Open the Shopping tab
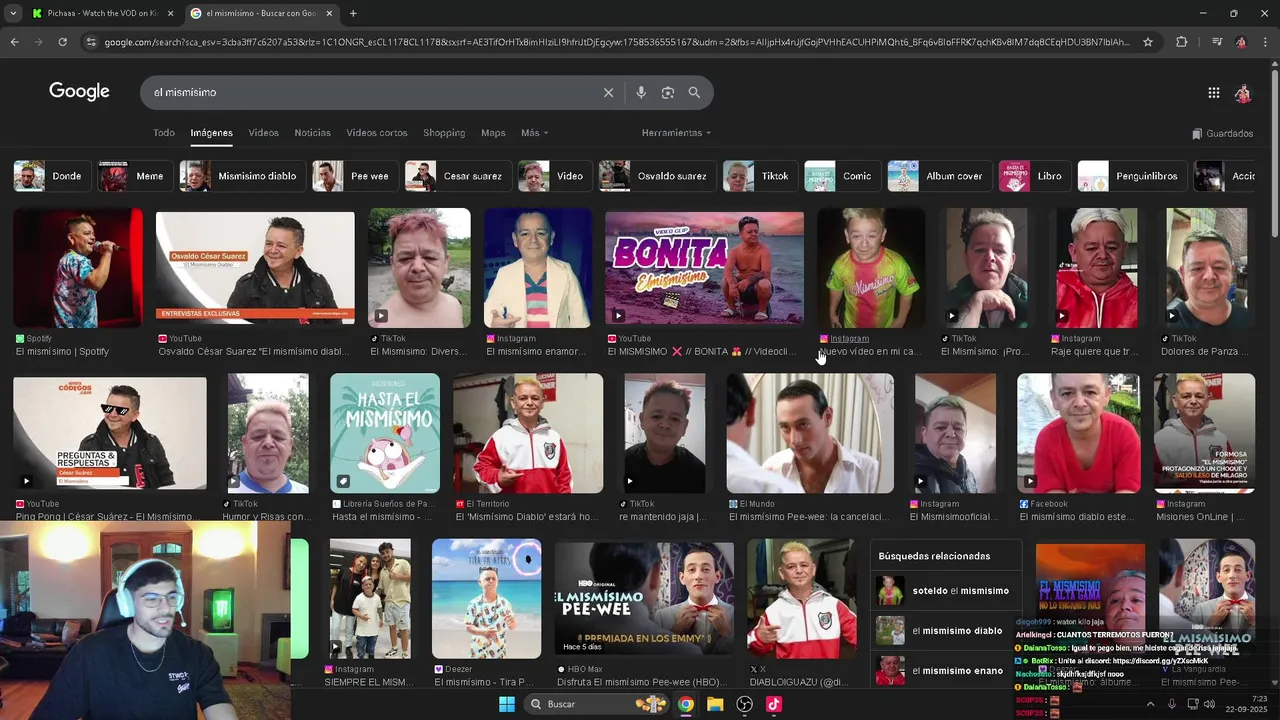Viewport: 1280px width, 720px height. (x=444, y=133)
